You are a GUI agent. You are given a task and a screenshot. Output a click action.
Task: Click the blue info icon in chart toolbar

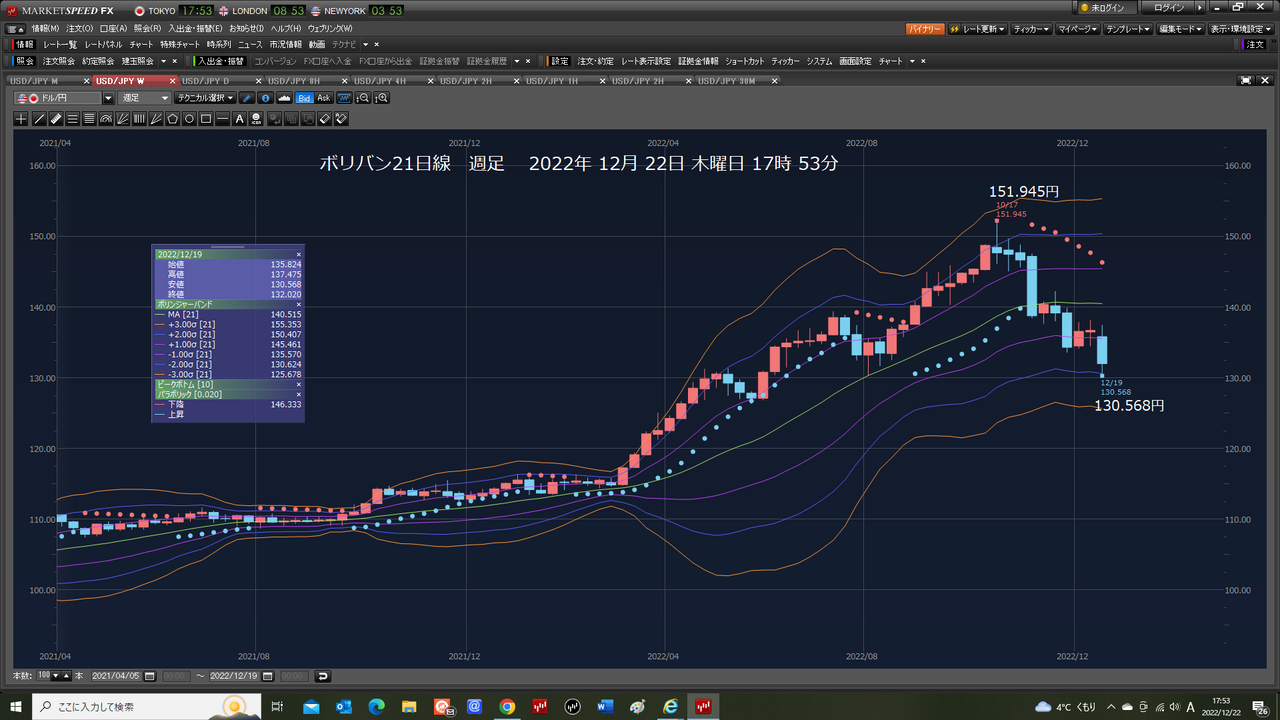tap(265, 98)
